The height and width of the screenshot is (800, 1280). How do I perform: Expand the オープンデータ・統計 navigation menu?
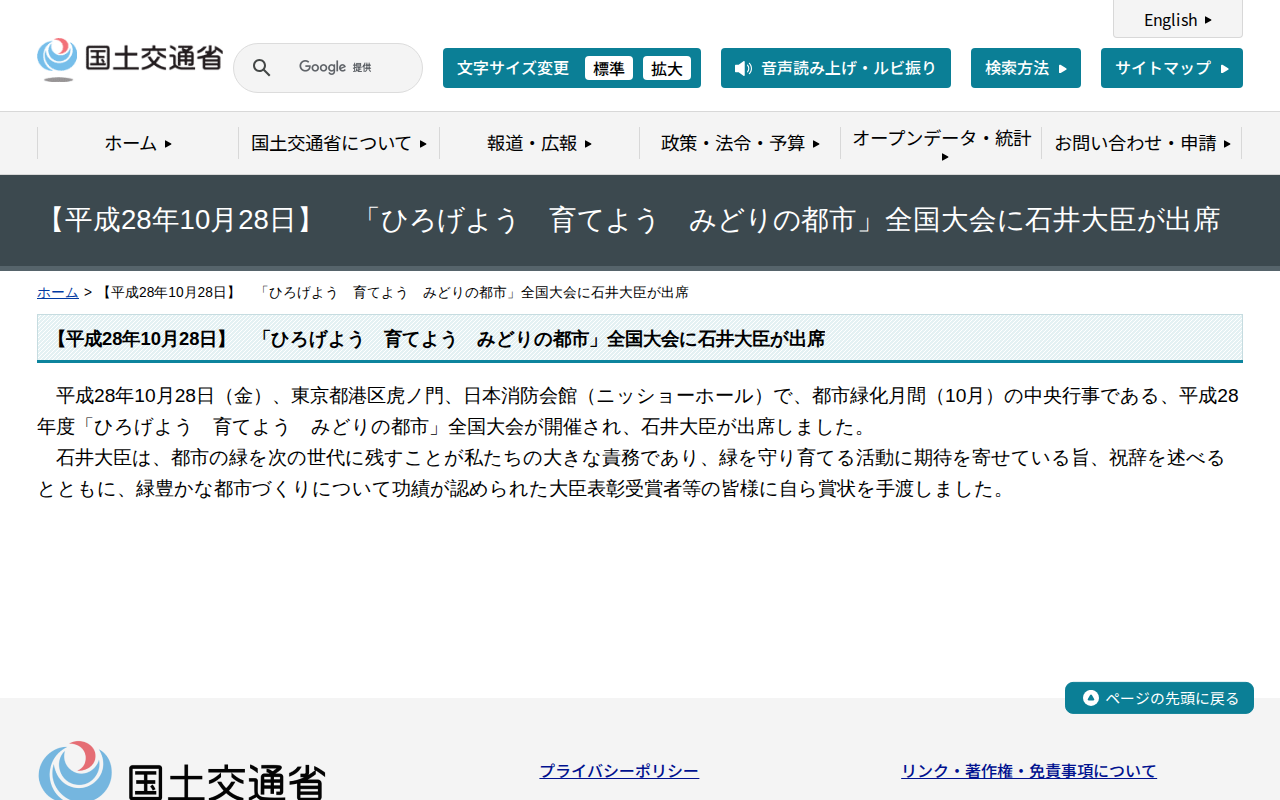pyautogui.click(x=940, y=142)
